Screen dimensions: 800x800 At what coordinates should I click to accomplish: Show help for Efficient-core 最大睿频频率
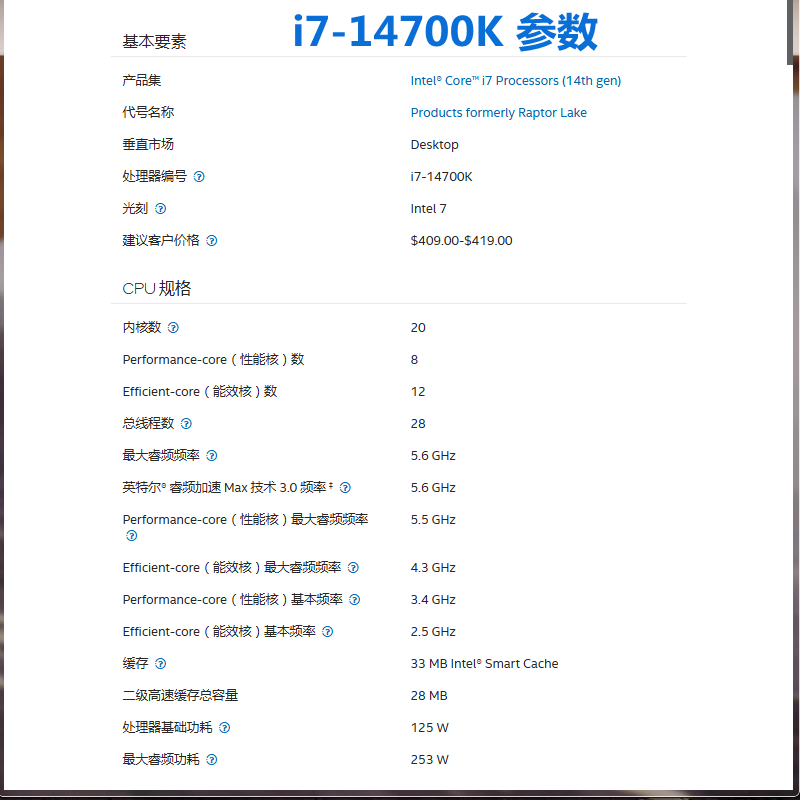(x=353, y=568)
